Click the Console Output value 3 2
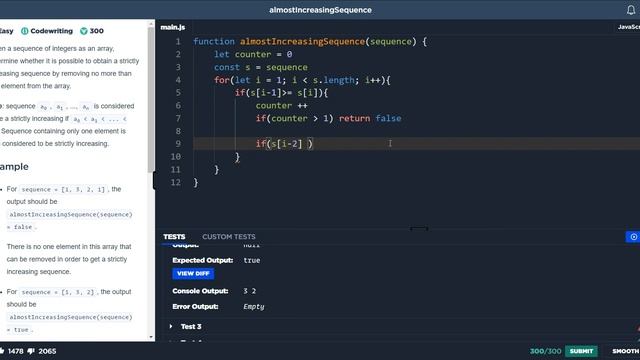The height and width of the screenshot is (360, 640). click(249, 291)
